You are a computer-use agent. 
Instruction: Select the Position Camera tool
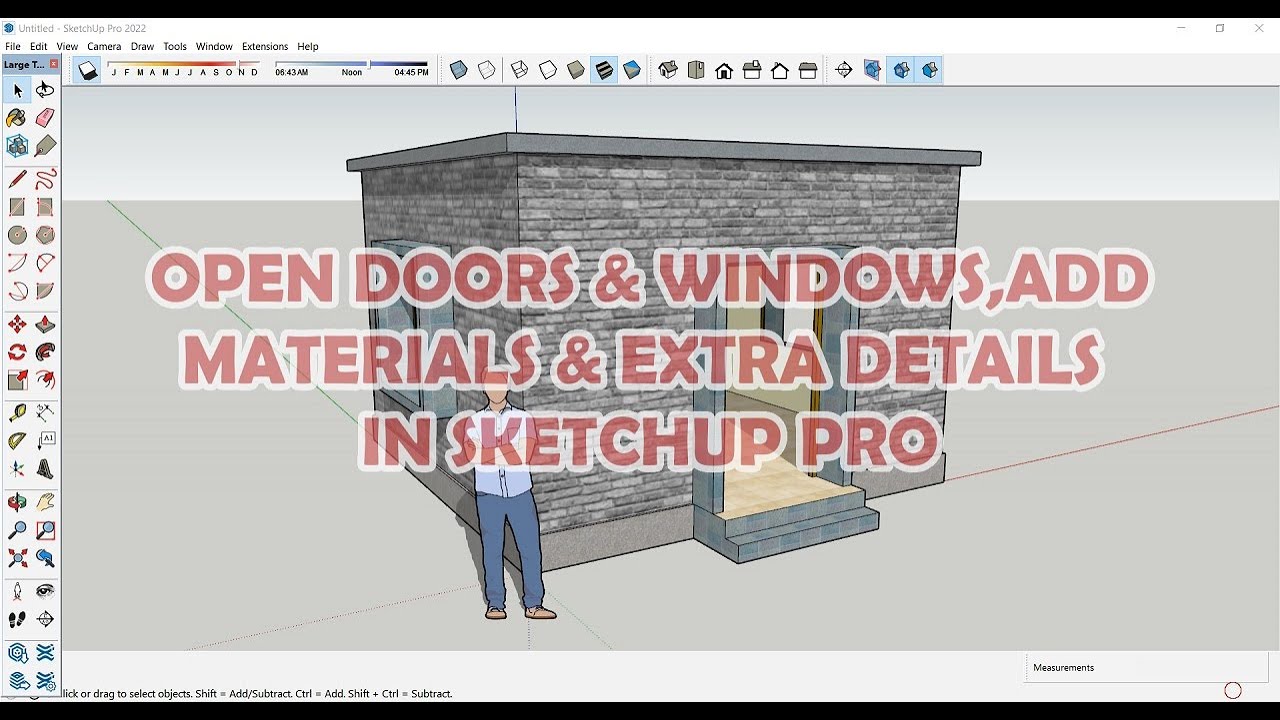(17, 592)
